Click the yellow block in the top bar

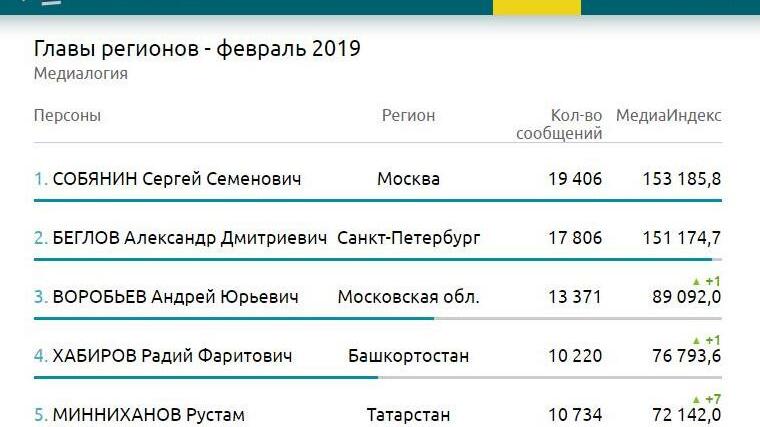click(536, 7)
